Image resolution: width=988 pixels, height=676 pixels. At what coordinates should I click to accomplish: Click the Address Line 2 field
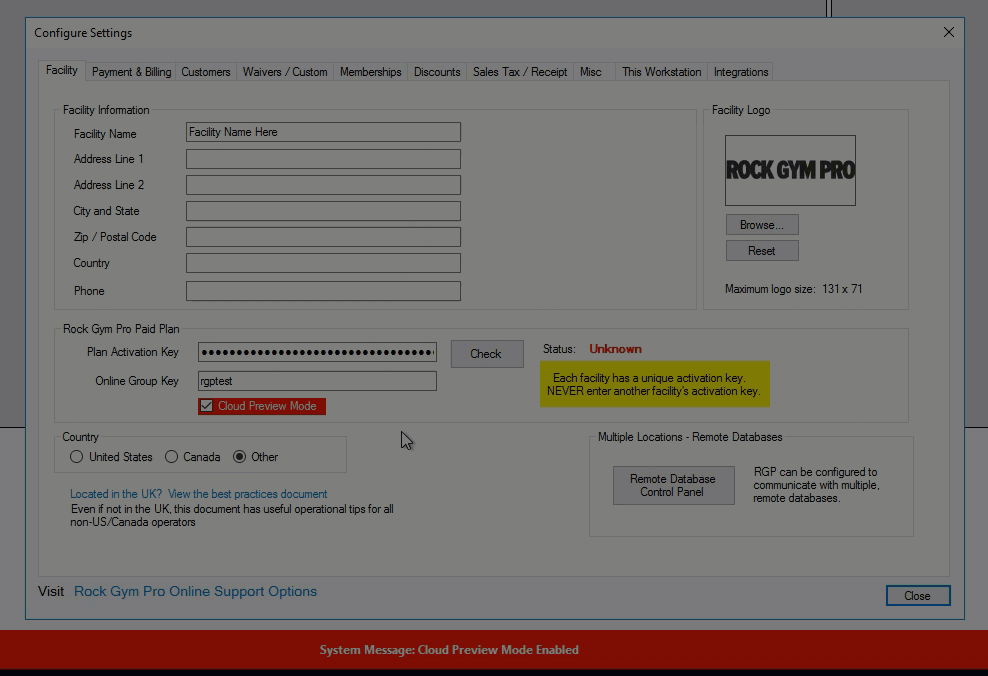pyautogui.click(x=323, y=185)
